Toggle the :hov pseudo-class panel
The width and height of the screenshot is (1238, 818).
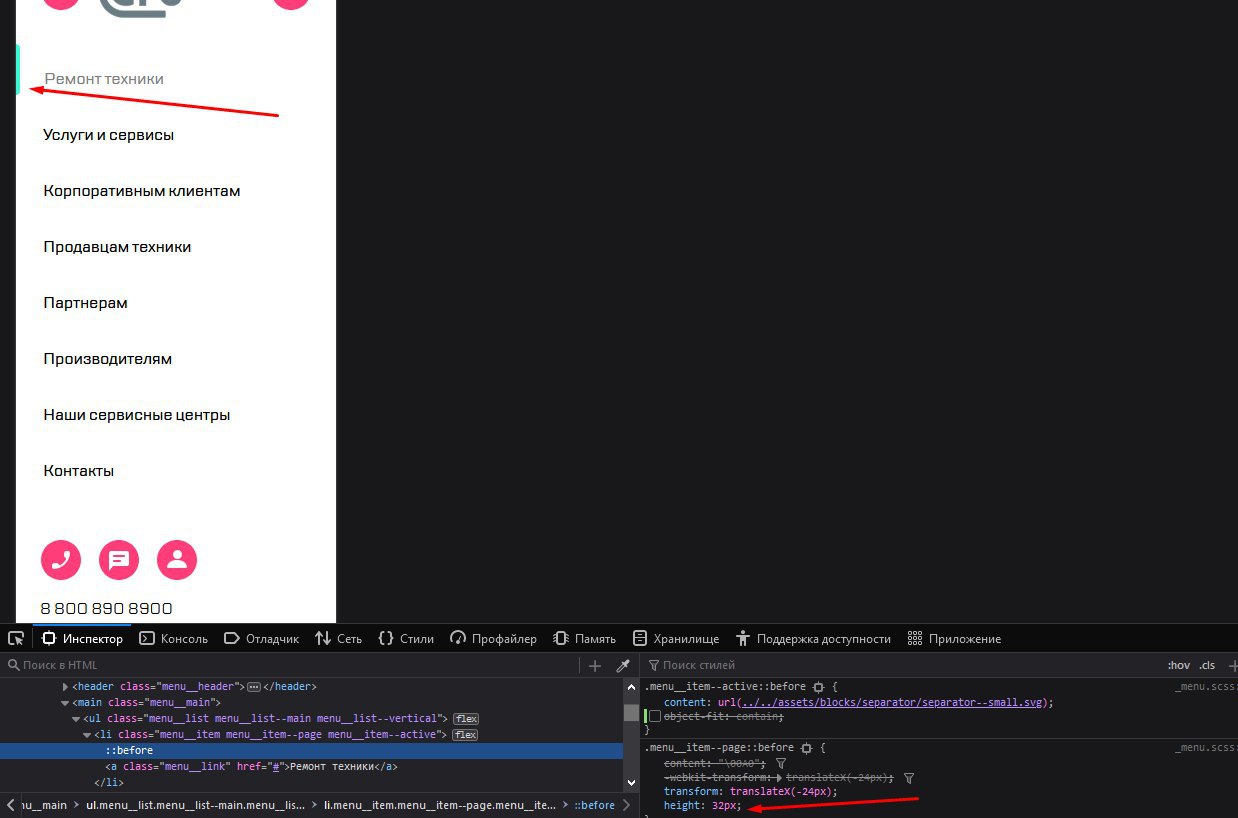tap(1178, 665)
